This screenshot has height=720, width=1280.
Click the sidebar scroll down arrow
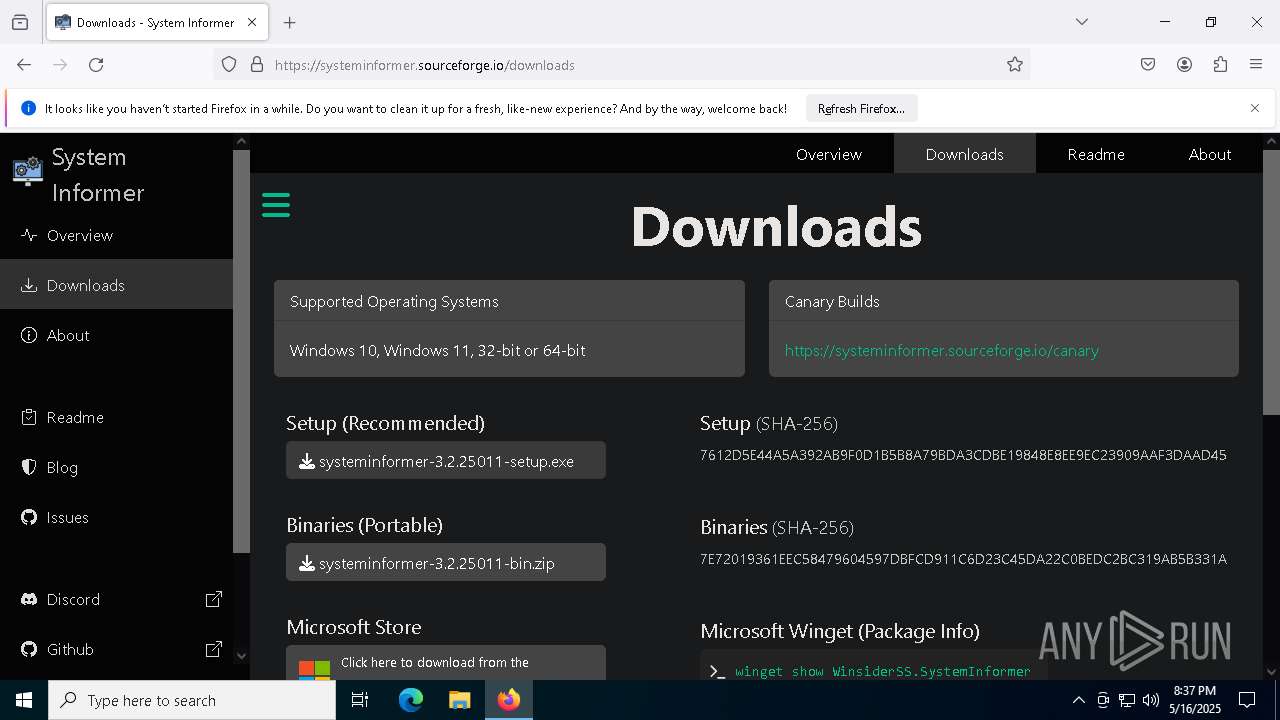coord(241,656)
